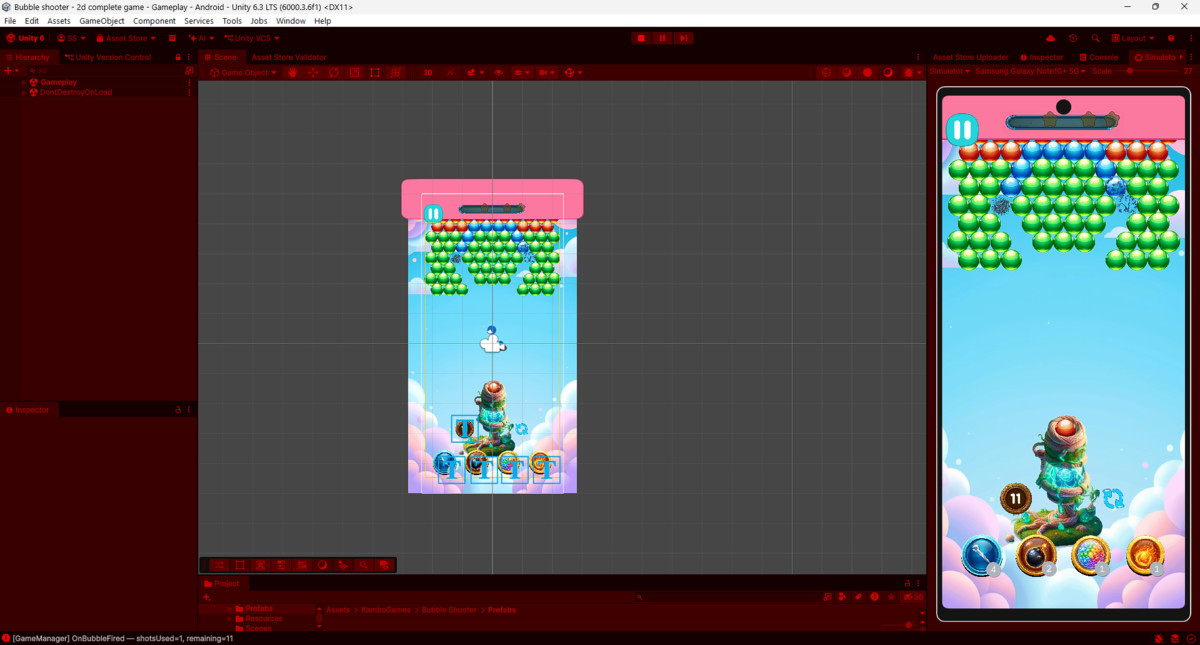This screenshot has height=645, width=1200.
Task: Open the Assets menu
Action: [59, 21]
